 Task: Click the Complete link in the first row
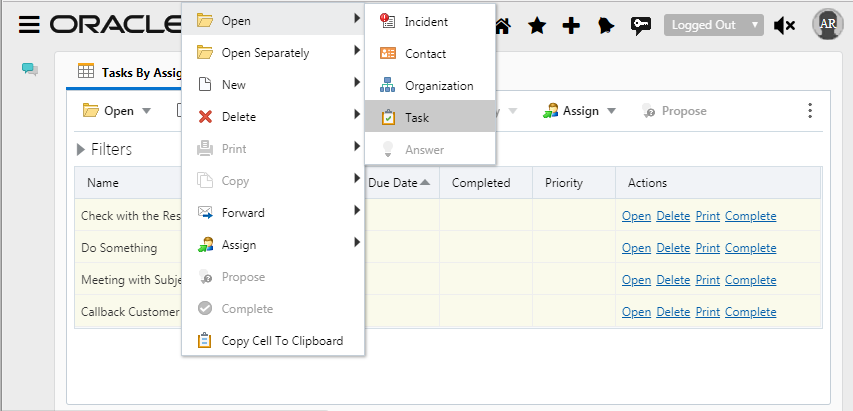750,216
